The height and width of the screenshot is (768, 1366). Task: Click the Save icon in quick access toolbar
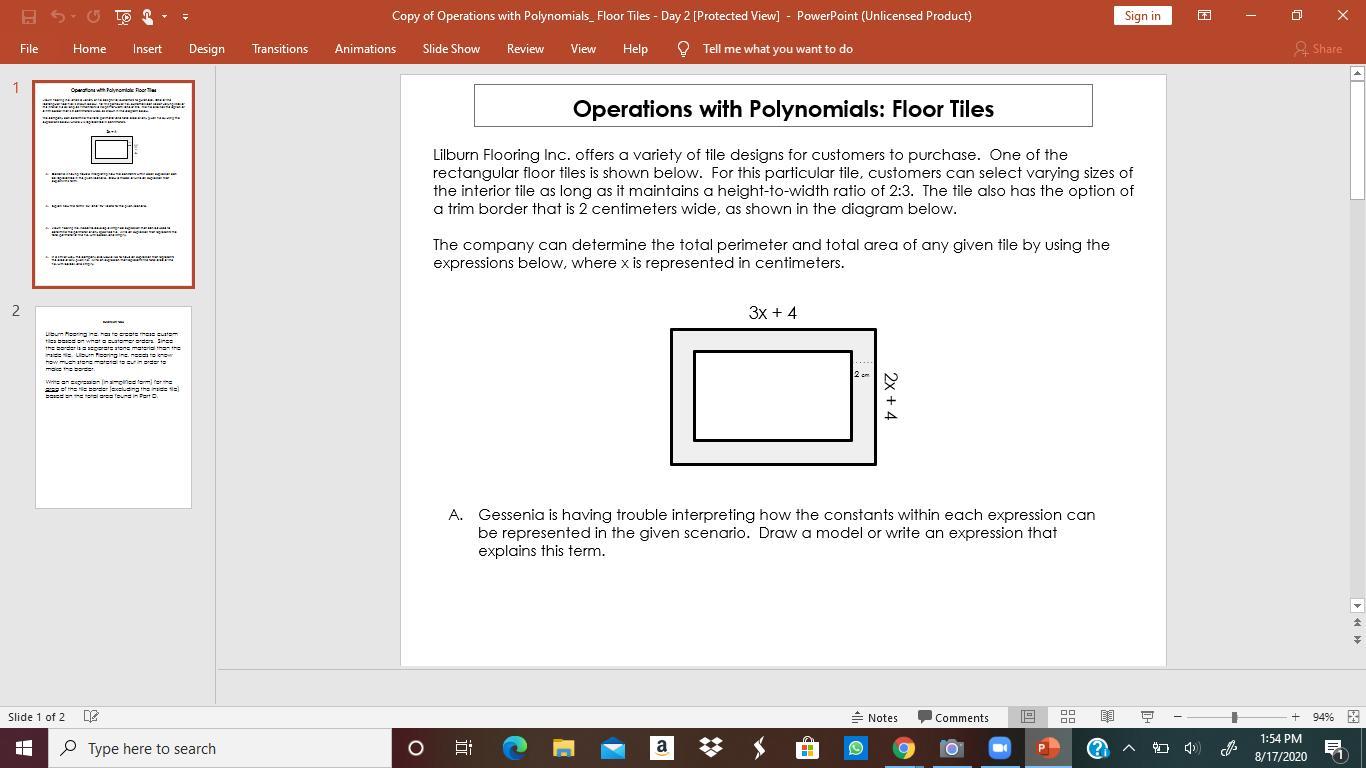click(x=28, y=16)
